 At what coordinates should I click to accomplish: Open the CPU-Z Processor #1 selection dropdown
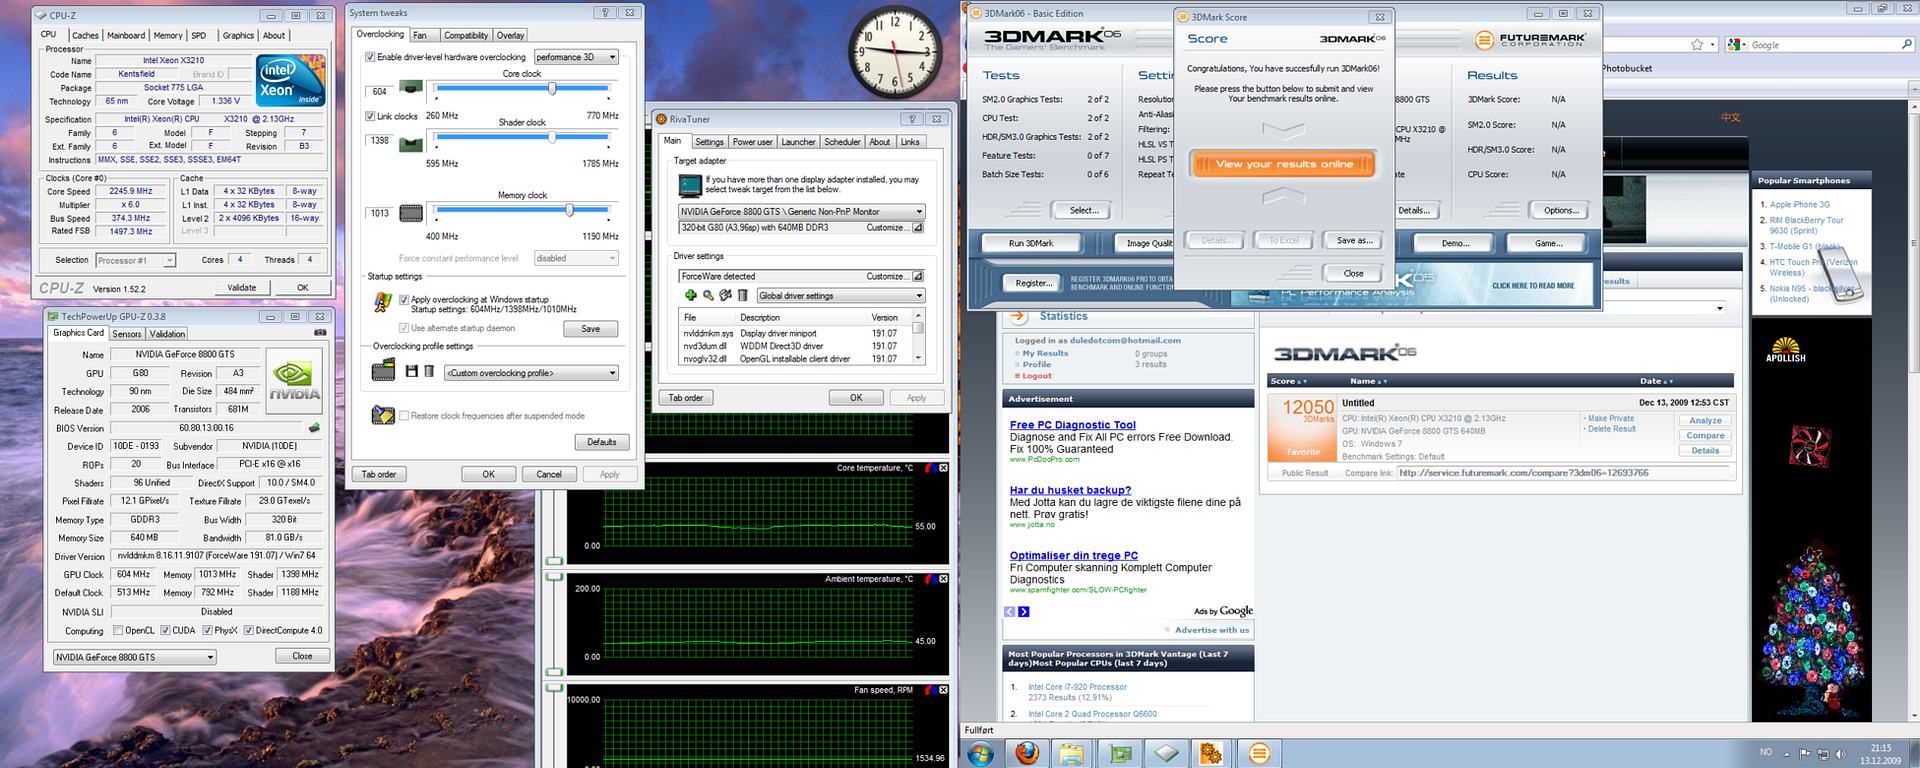[x=136, y=260]
